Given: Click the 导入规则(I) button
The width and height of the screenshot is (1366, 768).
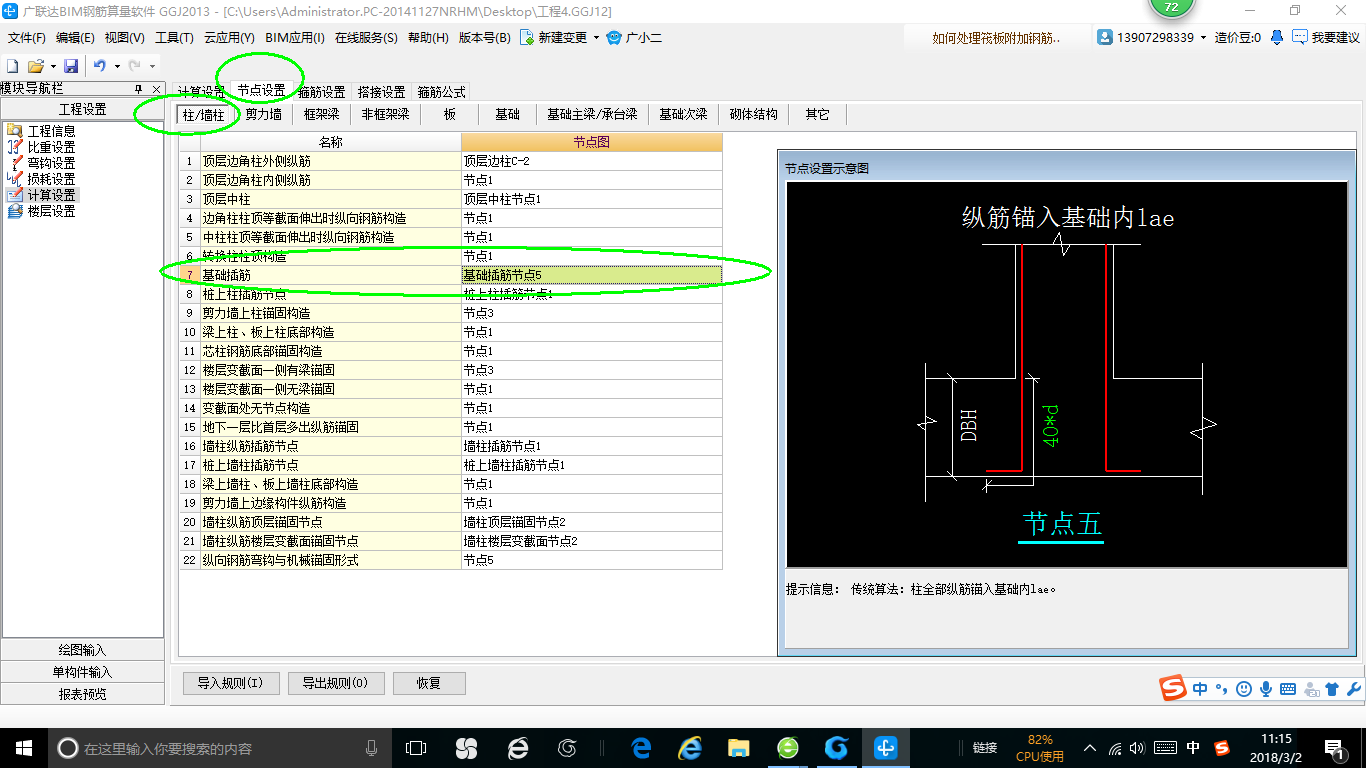Looking at the screenshot, I should pos(230,684).
